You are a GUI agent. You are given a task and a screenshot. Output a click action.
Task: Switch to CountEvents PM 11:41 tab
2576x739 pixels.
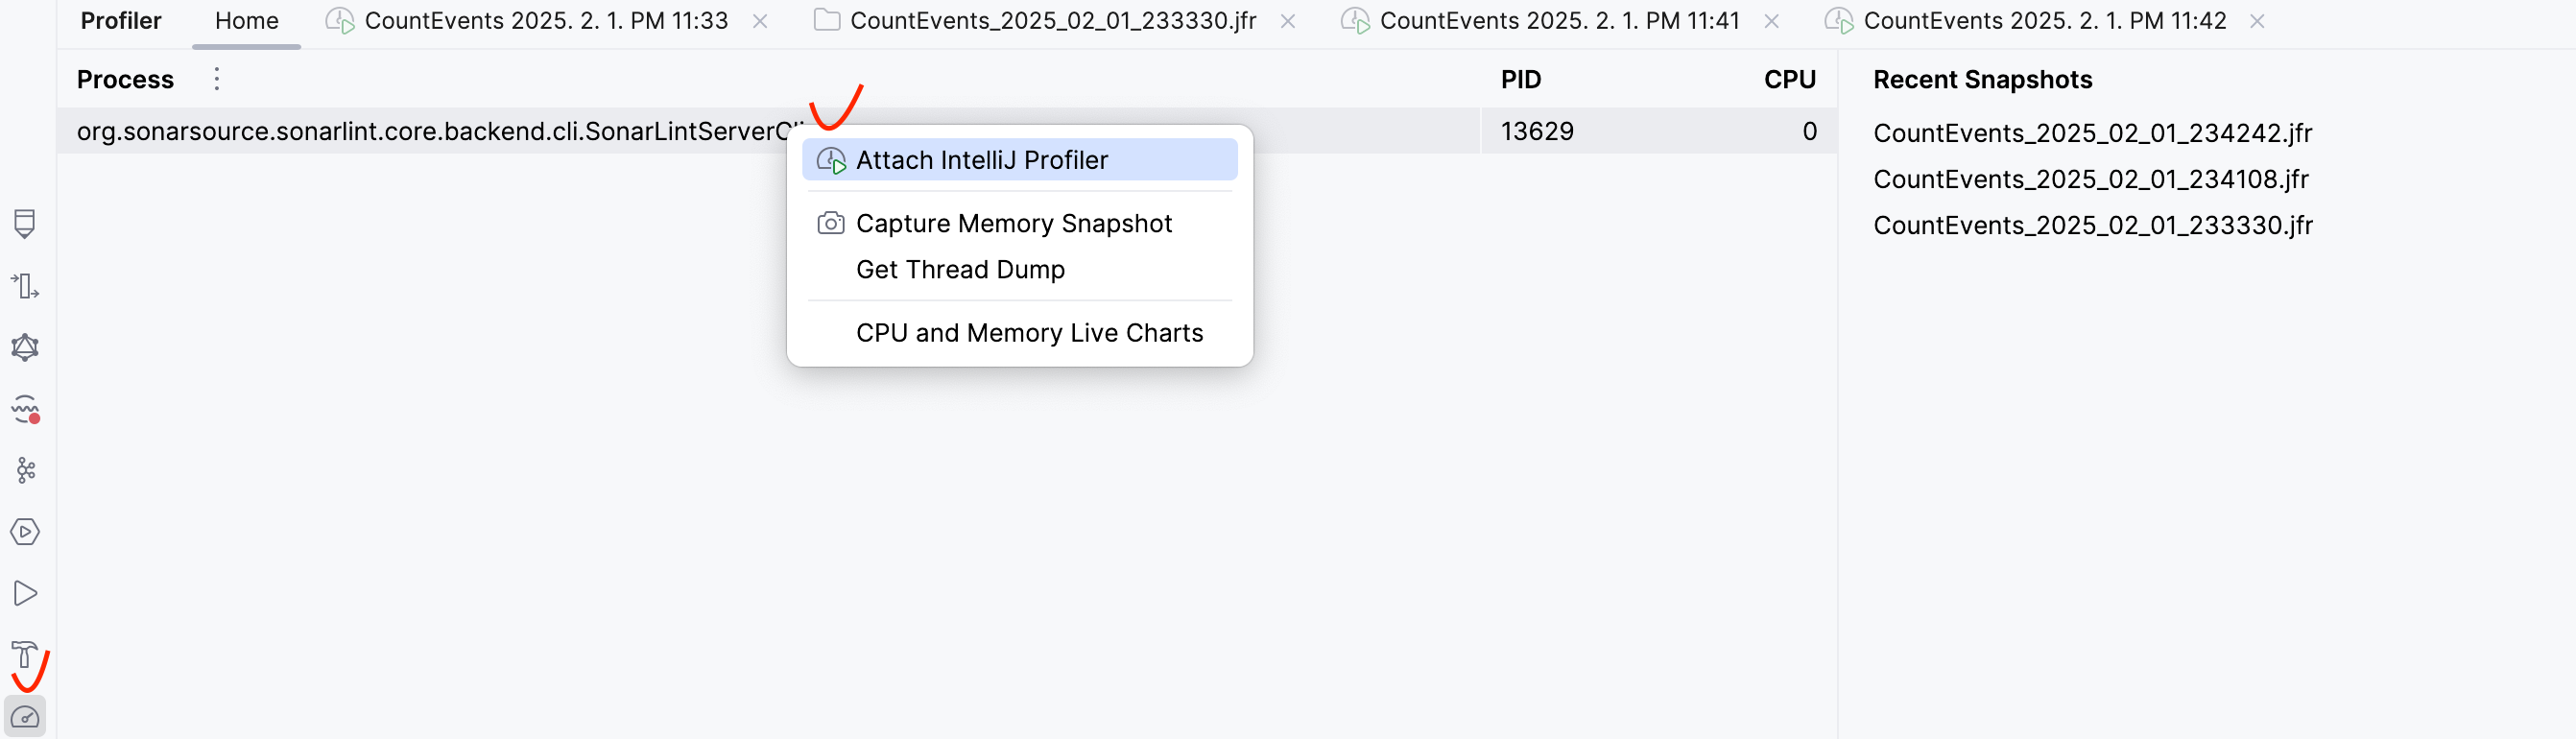pyautogui.click(x=1558, y=21)
